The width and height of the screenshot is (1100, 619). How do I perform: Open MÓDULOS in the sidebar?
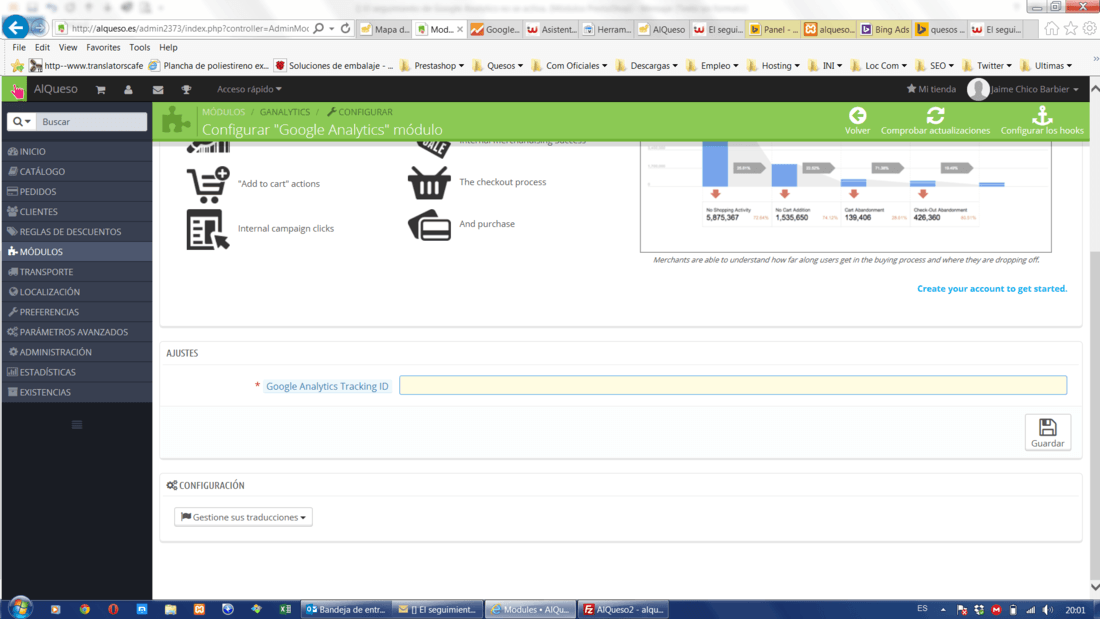tap(76, 251)
